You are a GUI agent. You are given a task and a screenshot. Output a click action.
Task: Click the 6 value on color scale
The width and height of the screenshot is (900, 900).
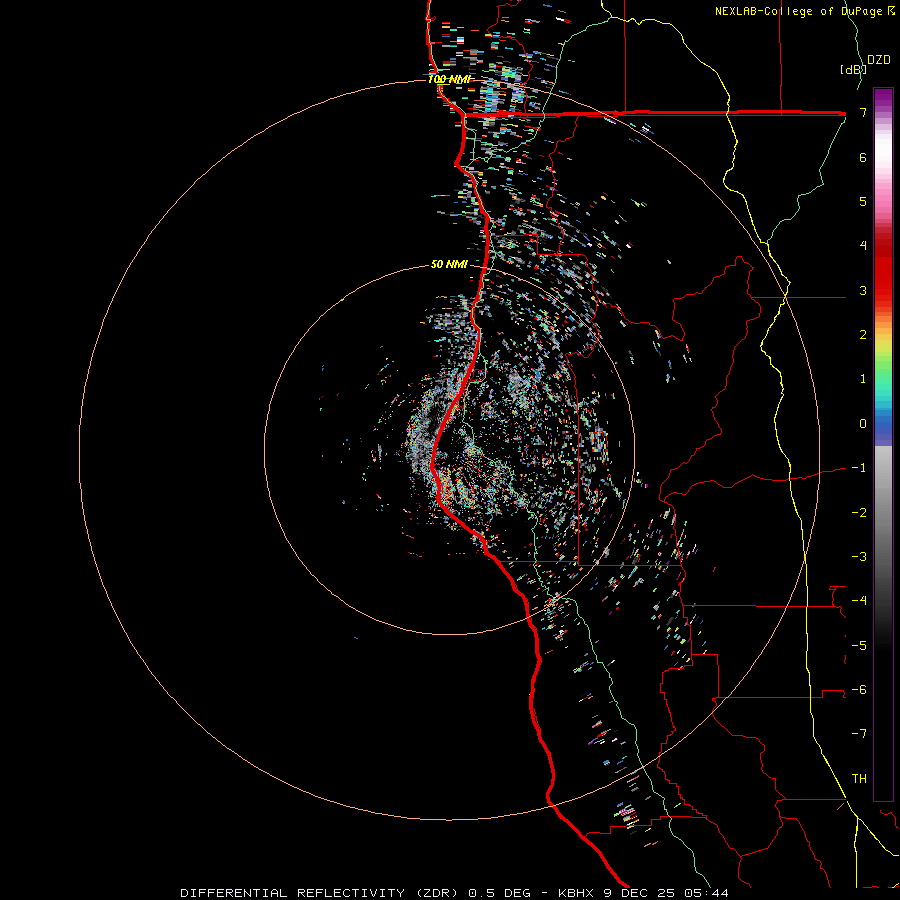pos(863,157)
